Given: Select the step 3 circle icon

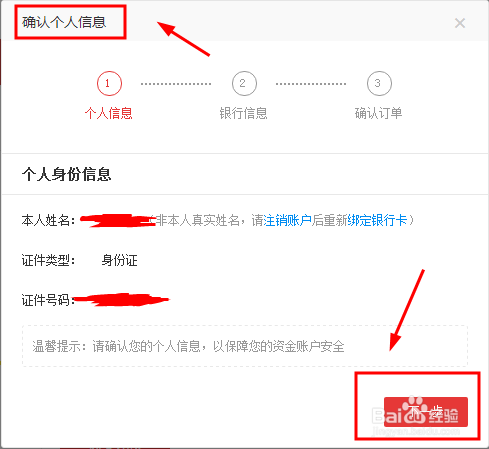Looking at the screenshot, I should [379, 83].
